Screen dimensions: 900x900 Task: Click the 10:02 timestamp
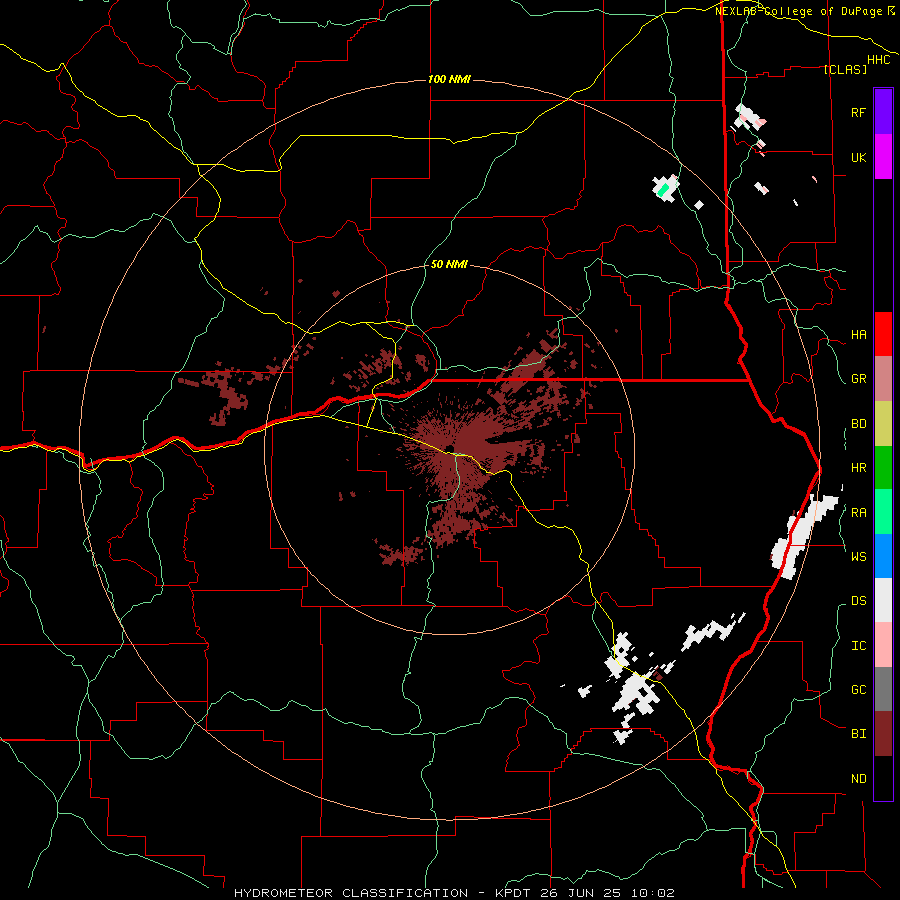click(653, 893)
